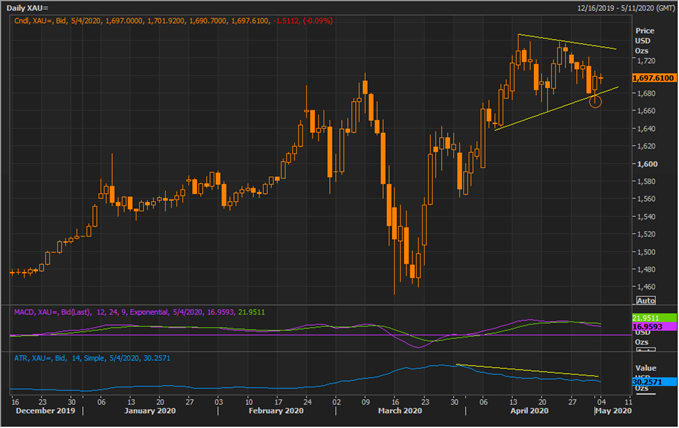Click the 03 date tick in February
The image size is (679, 428).
tap(219, 402)
